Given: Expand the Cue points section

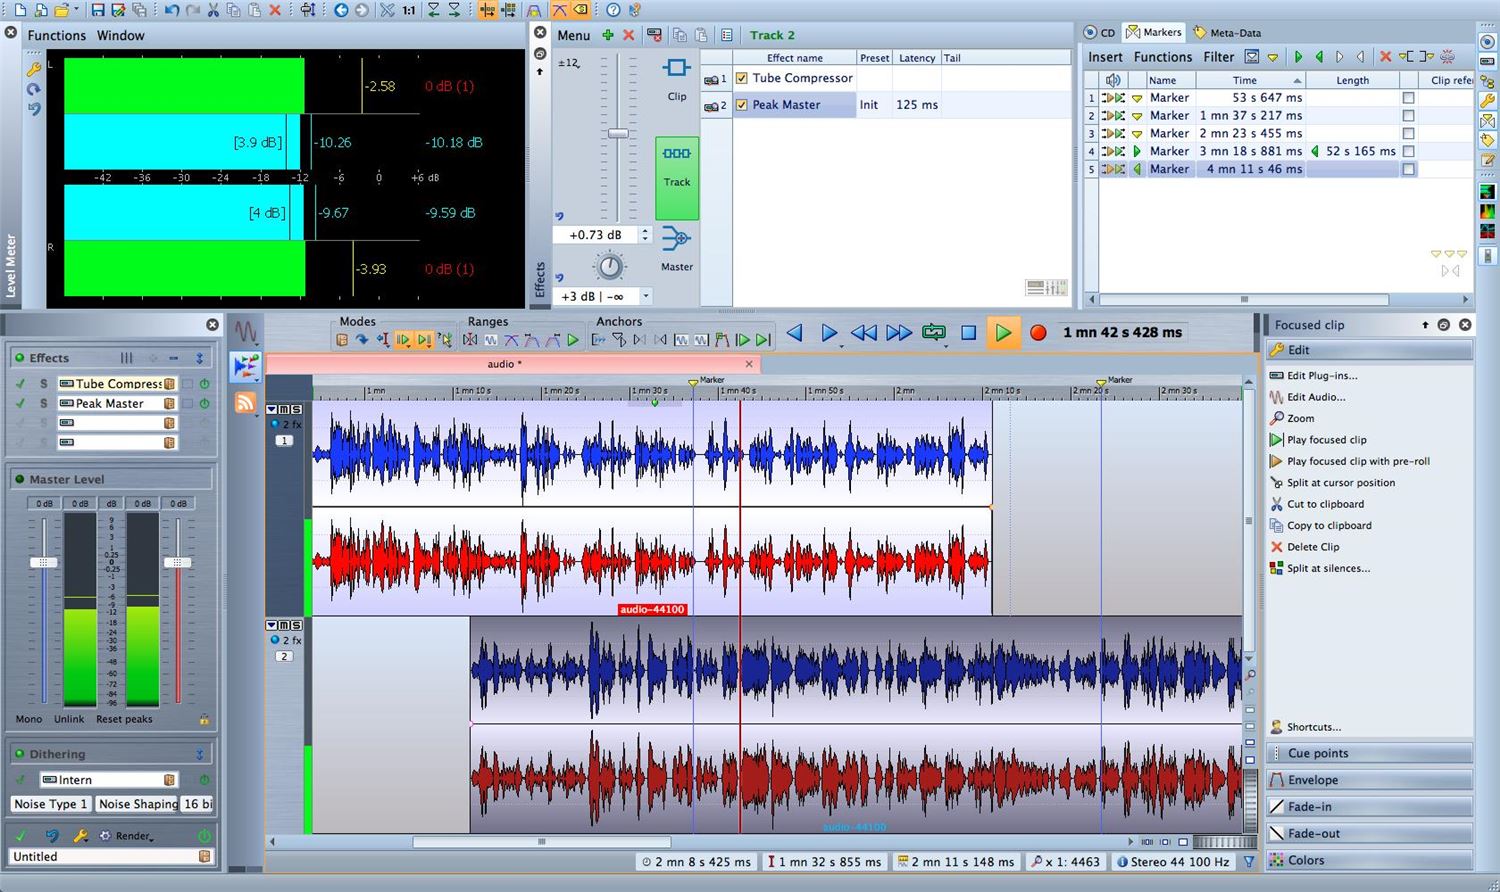Looking at the screenshot, I should click(1318, 753).
